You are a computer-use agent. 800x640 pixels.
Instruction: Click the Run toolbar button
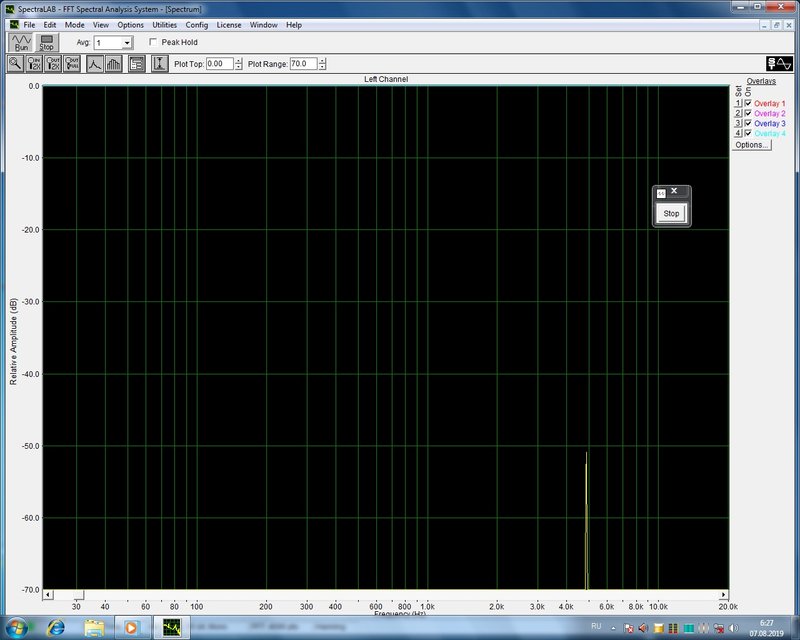point(21,42)
